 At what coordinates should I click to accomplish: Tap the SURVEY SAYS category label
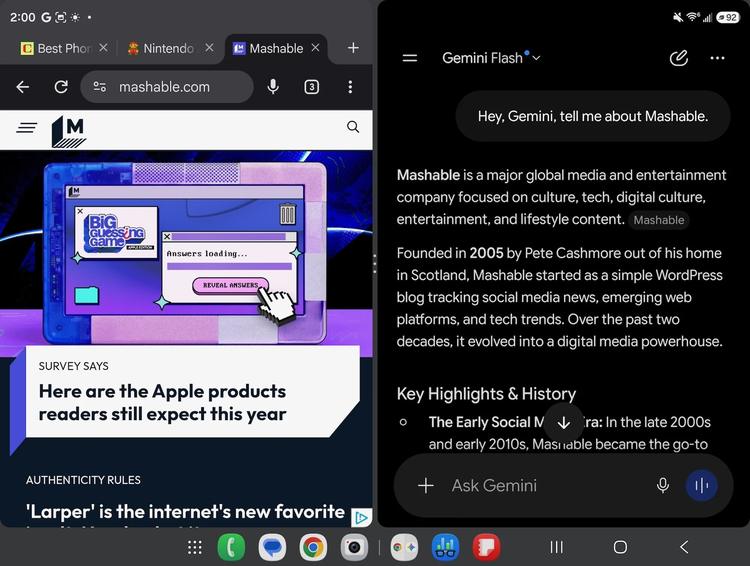tap(74, 366)
